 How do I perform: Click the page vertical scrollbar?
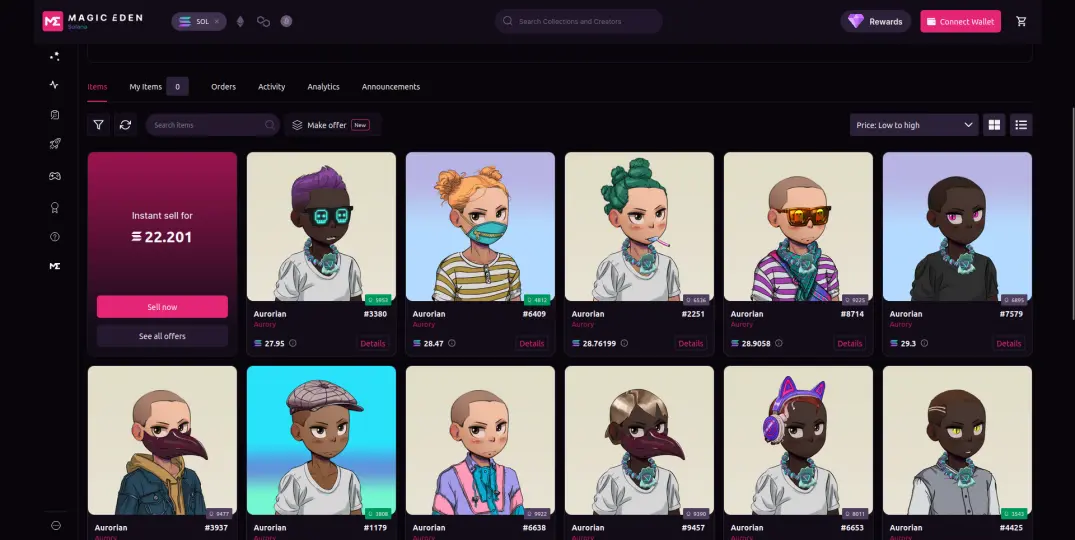(1072, 212)
